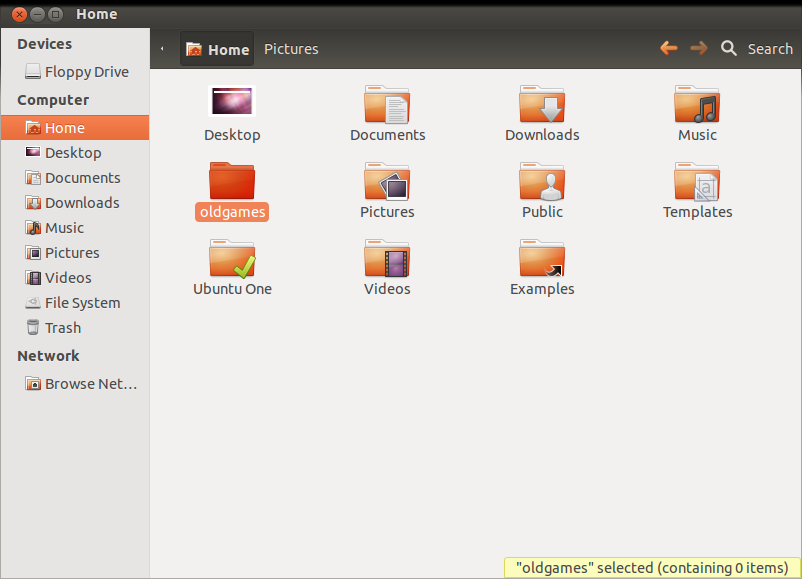Open the Music folder icon
The image size is (802, 579).
pyautogui.click(x=697, y=105)
